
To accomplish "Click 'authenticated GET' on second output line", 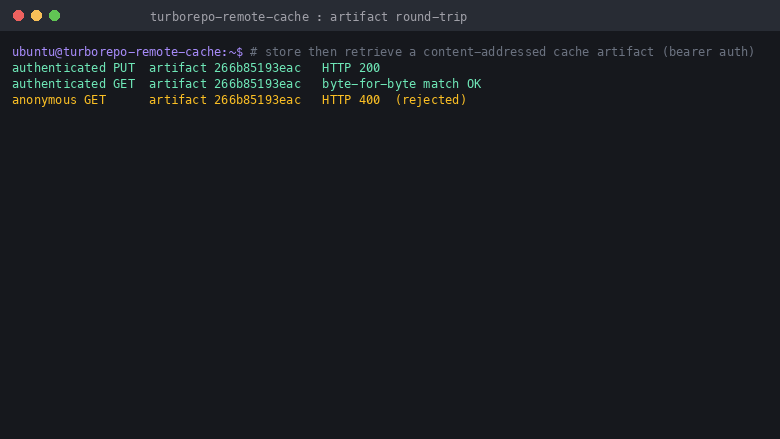I will pyautogui.click(x=74, y=84).
